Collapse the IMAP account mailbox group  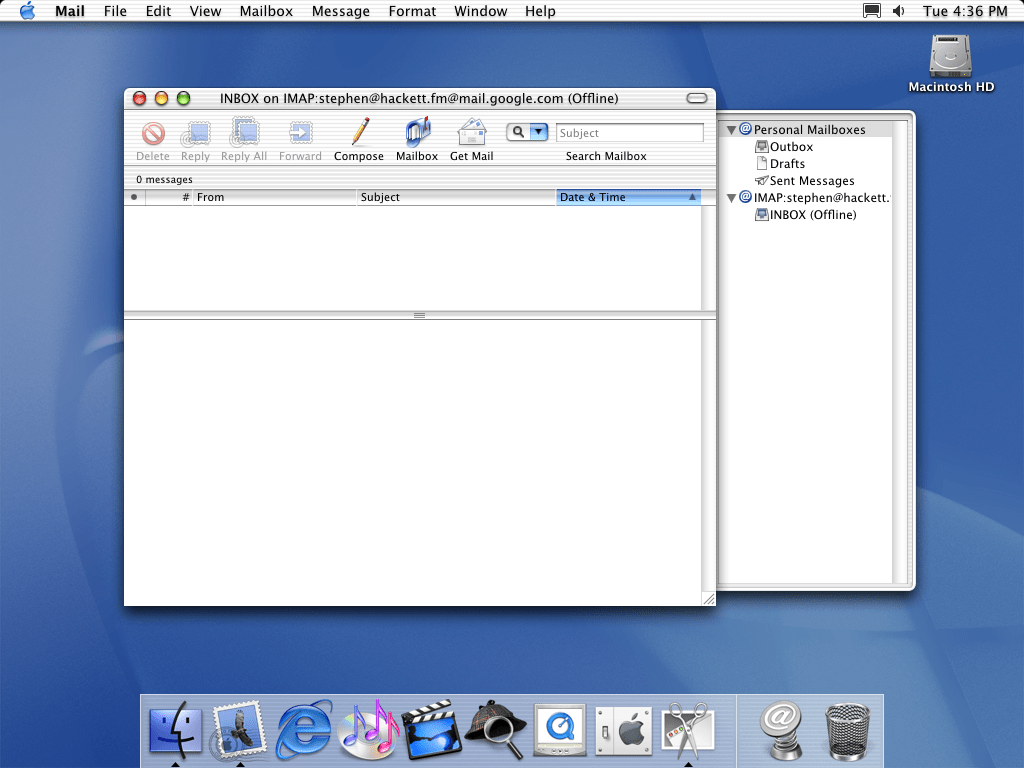point(732,198)
